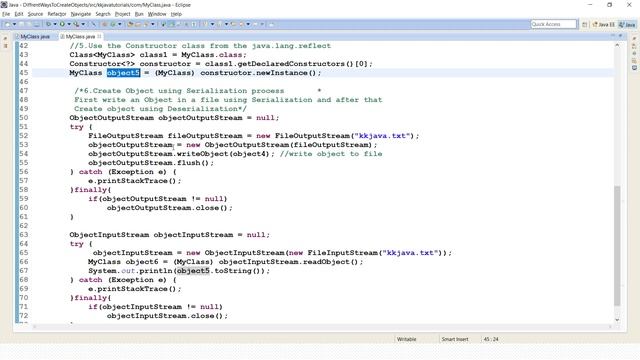Click the green Run button icon
The width and height of the screenshot is (640, 360).
coord(62,24)
